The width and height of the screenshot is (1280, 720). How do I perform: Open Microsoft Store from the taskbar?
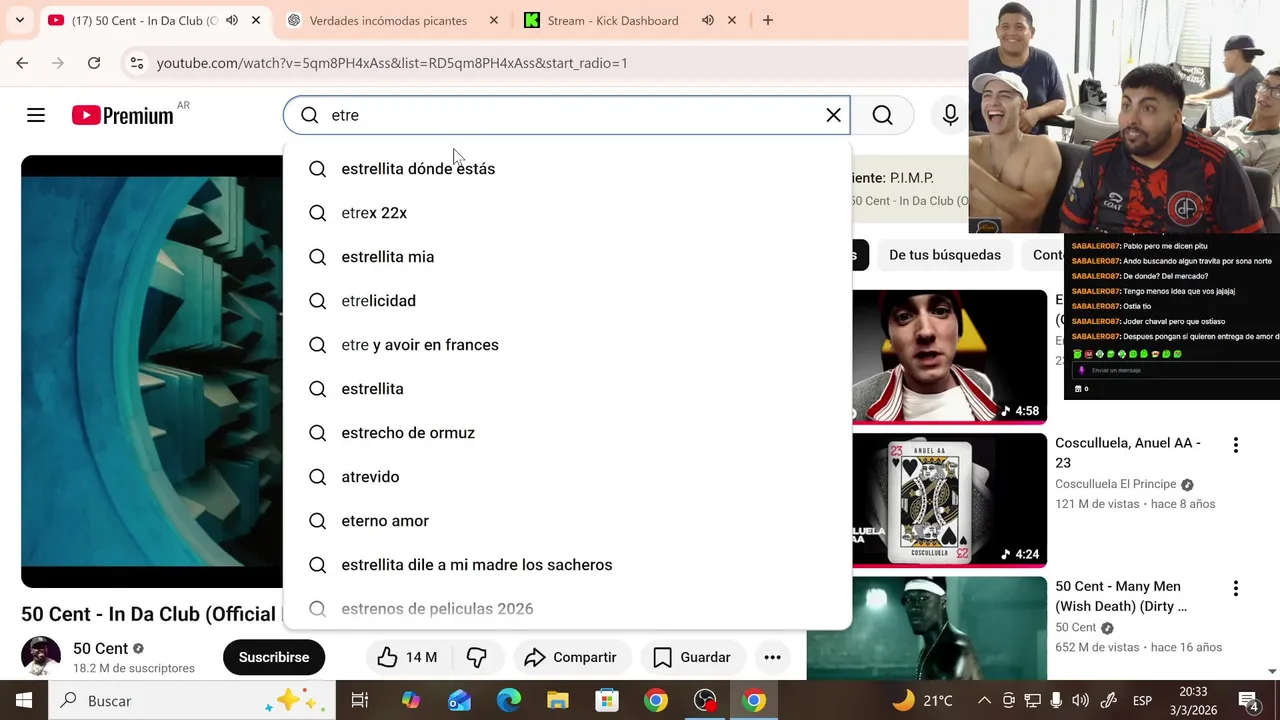click(607, 701)
